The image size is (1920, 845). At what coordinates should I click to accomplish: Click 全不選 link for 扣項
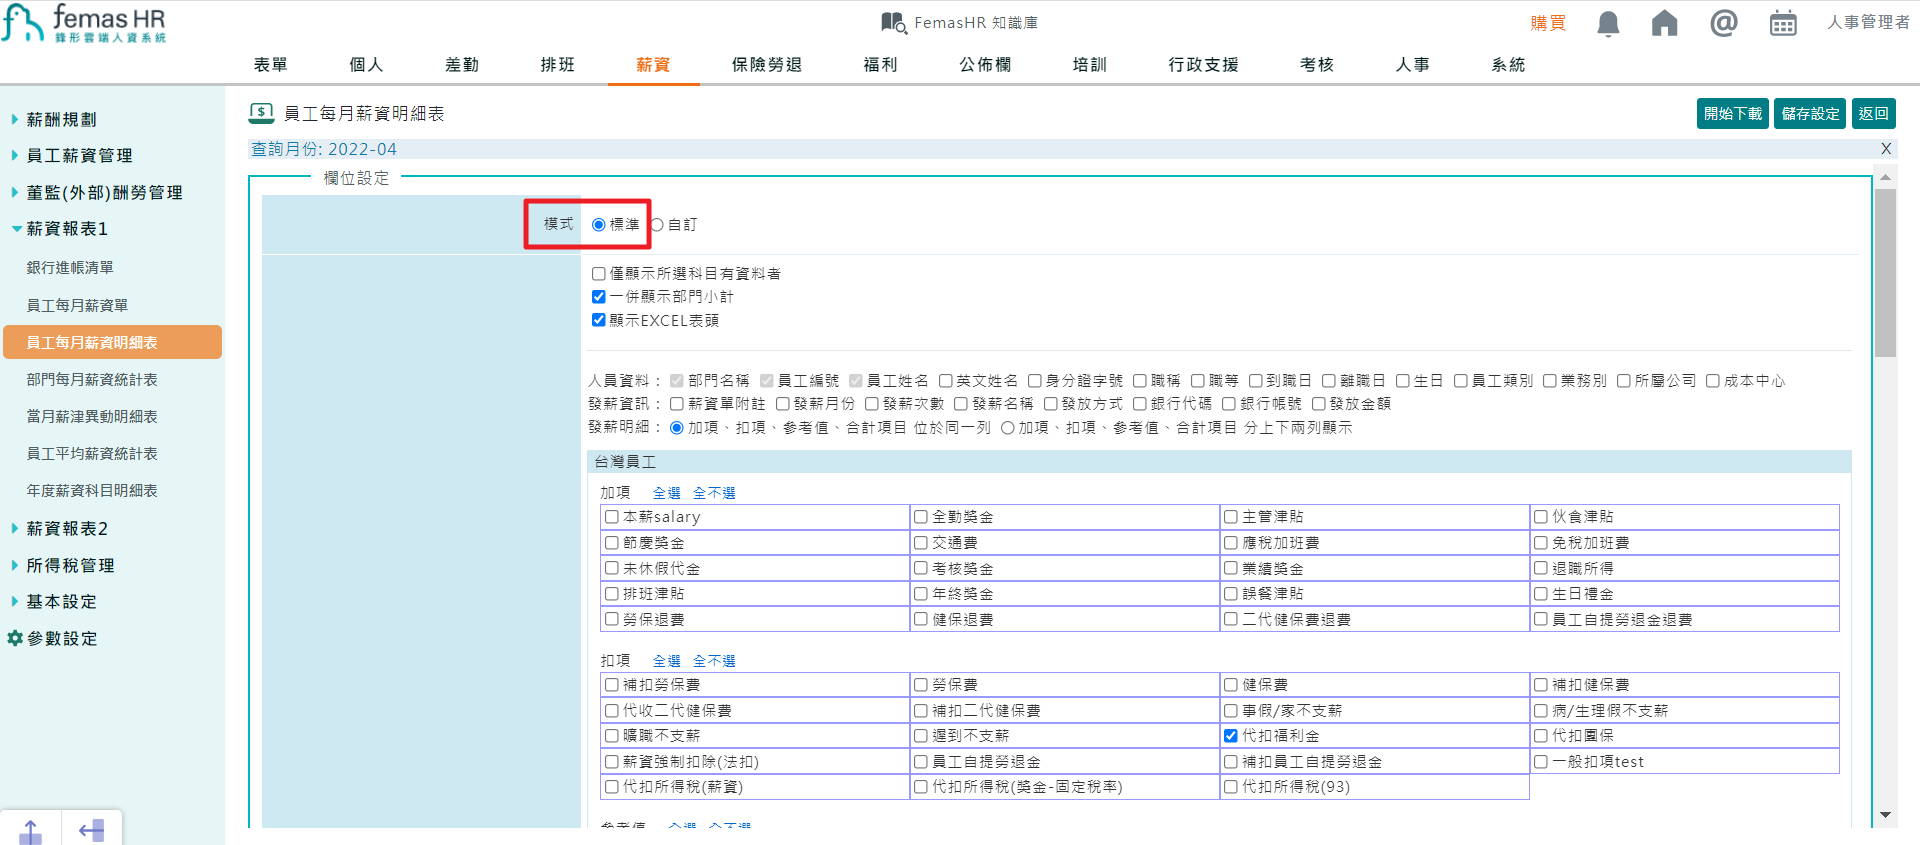(714, 661)
